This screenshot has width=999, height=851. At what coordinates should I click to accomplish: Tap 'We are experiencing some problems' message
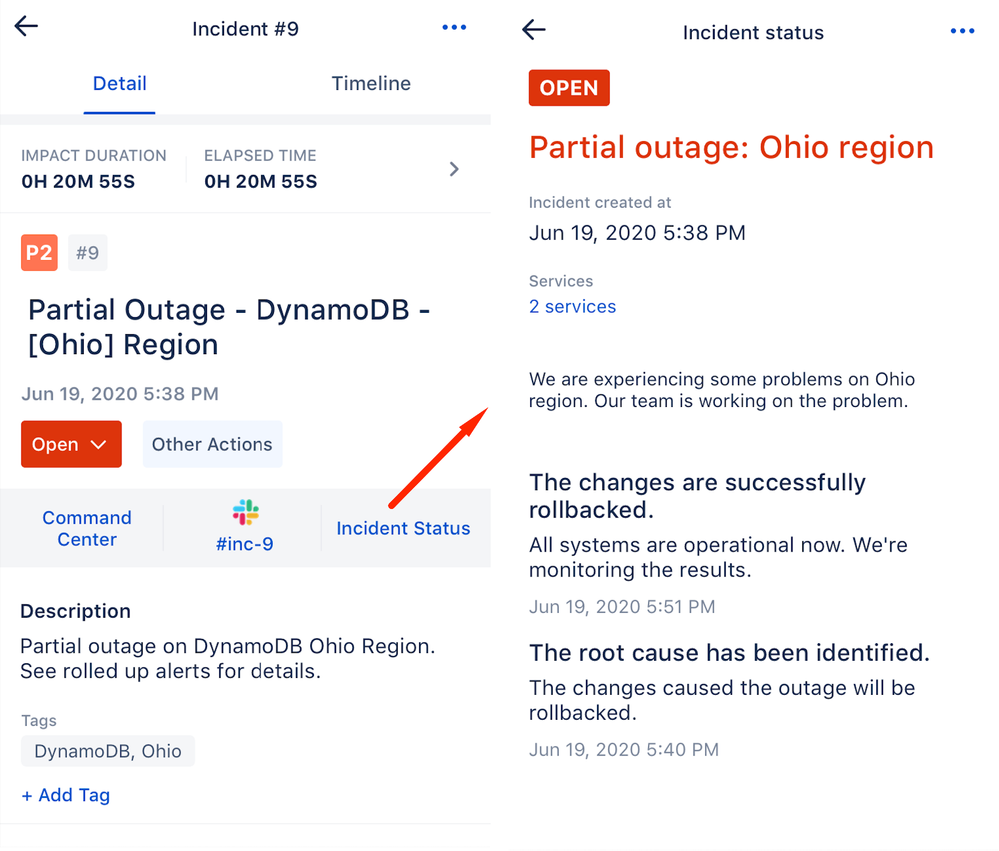pos(722,390)
